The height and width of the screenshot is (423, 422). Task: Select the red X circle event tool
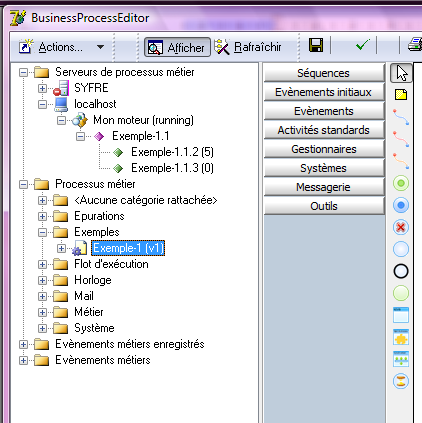point(401,227)
